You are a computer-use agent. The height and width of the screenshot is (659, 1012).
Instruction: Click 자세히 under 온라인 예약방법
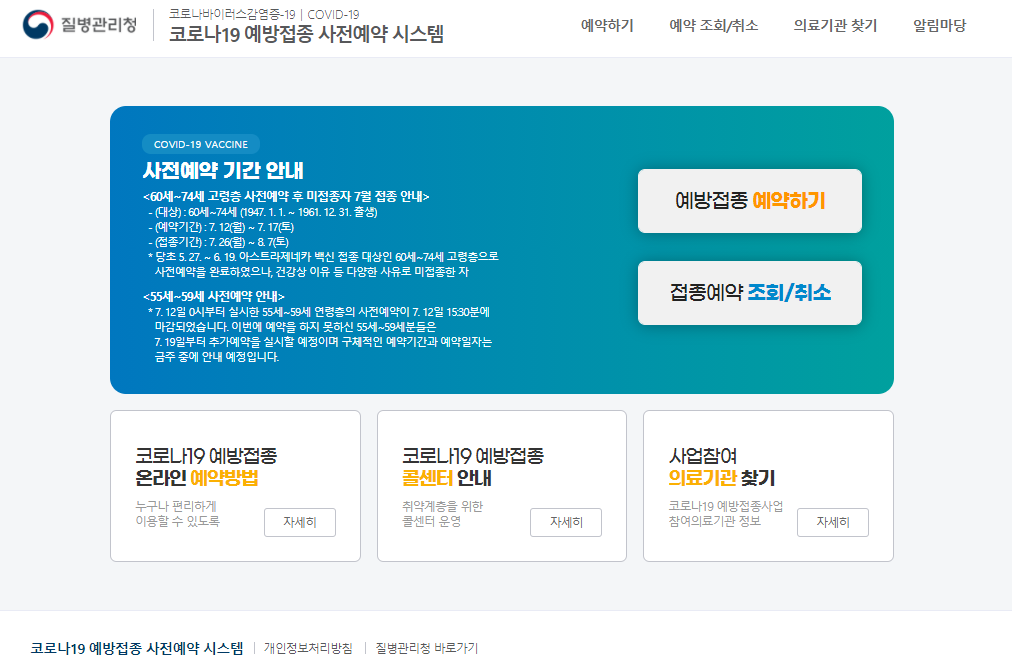pos(299,522)
